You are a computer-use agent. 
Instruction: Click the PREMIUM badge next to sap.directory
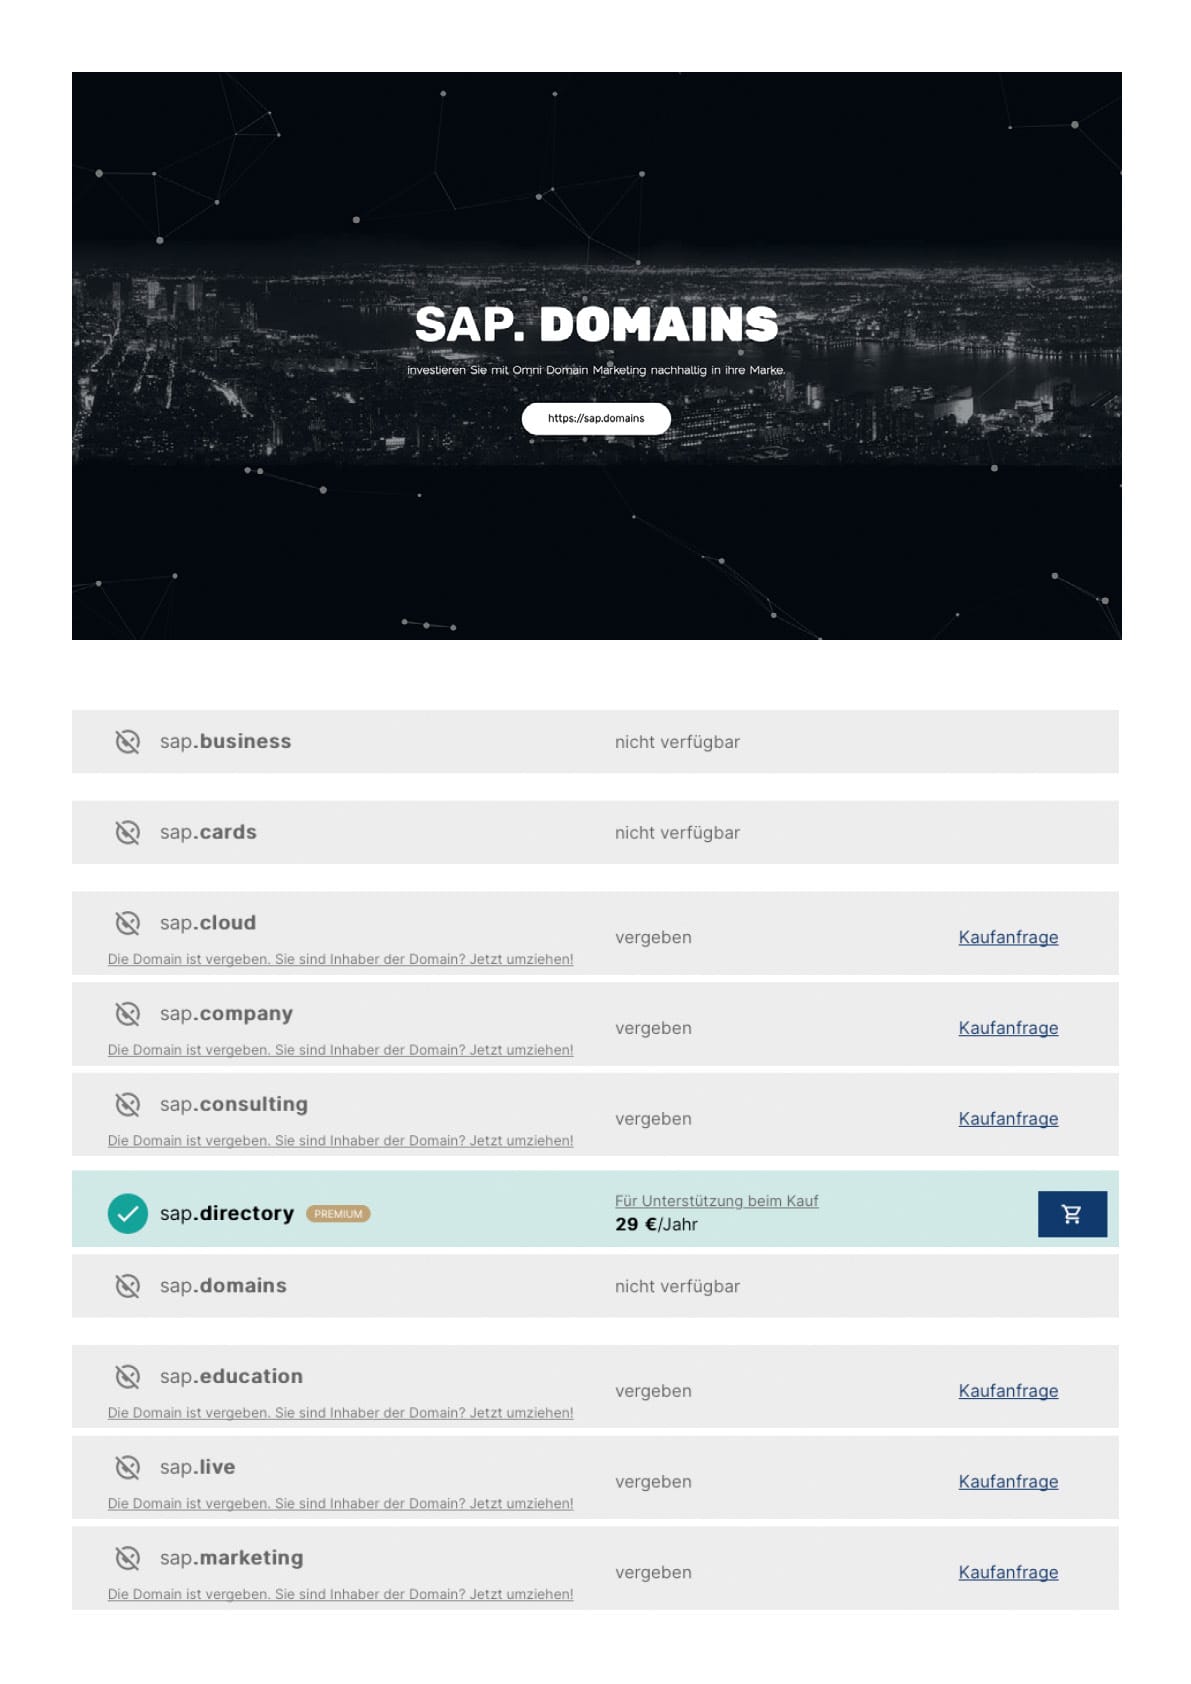[338, 1214]
